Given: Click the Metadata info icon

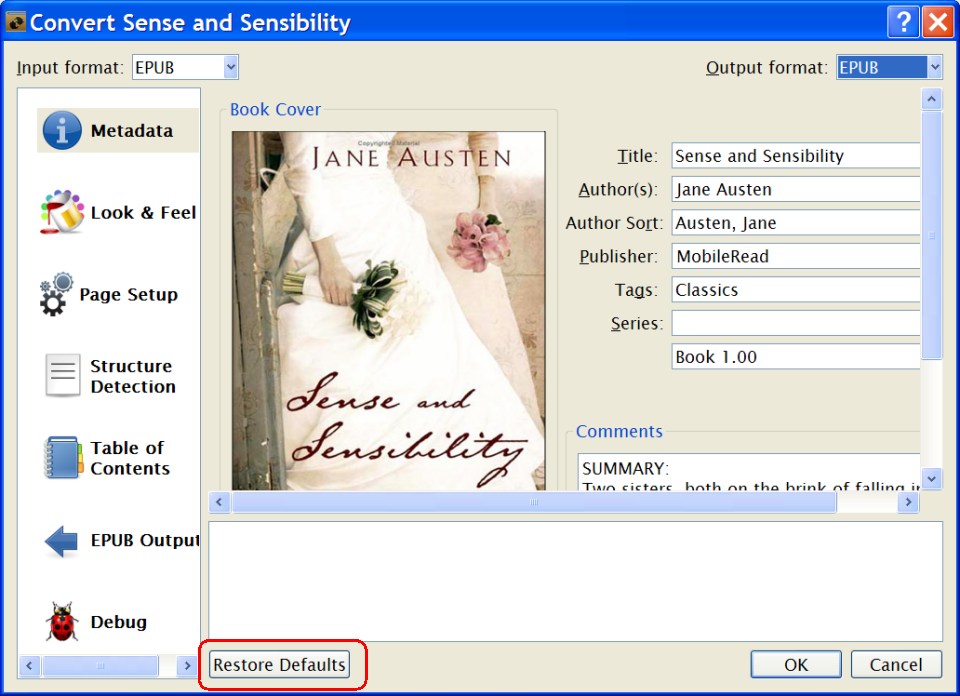Looking at the screenshot, I should click(x=62, y=130).
